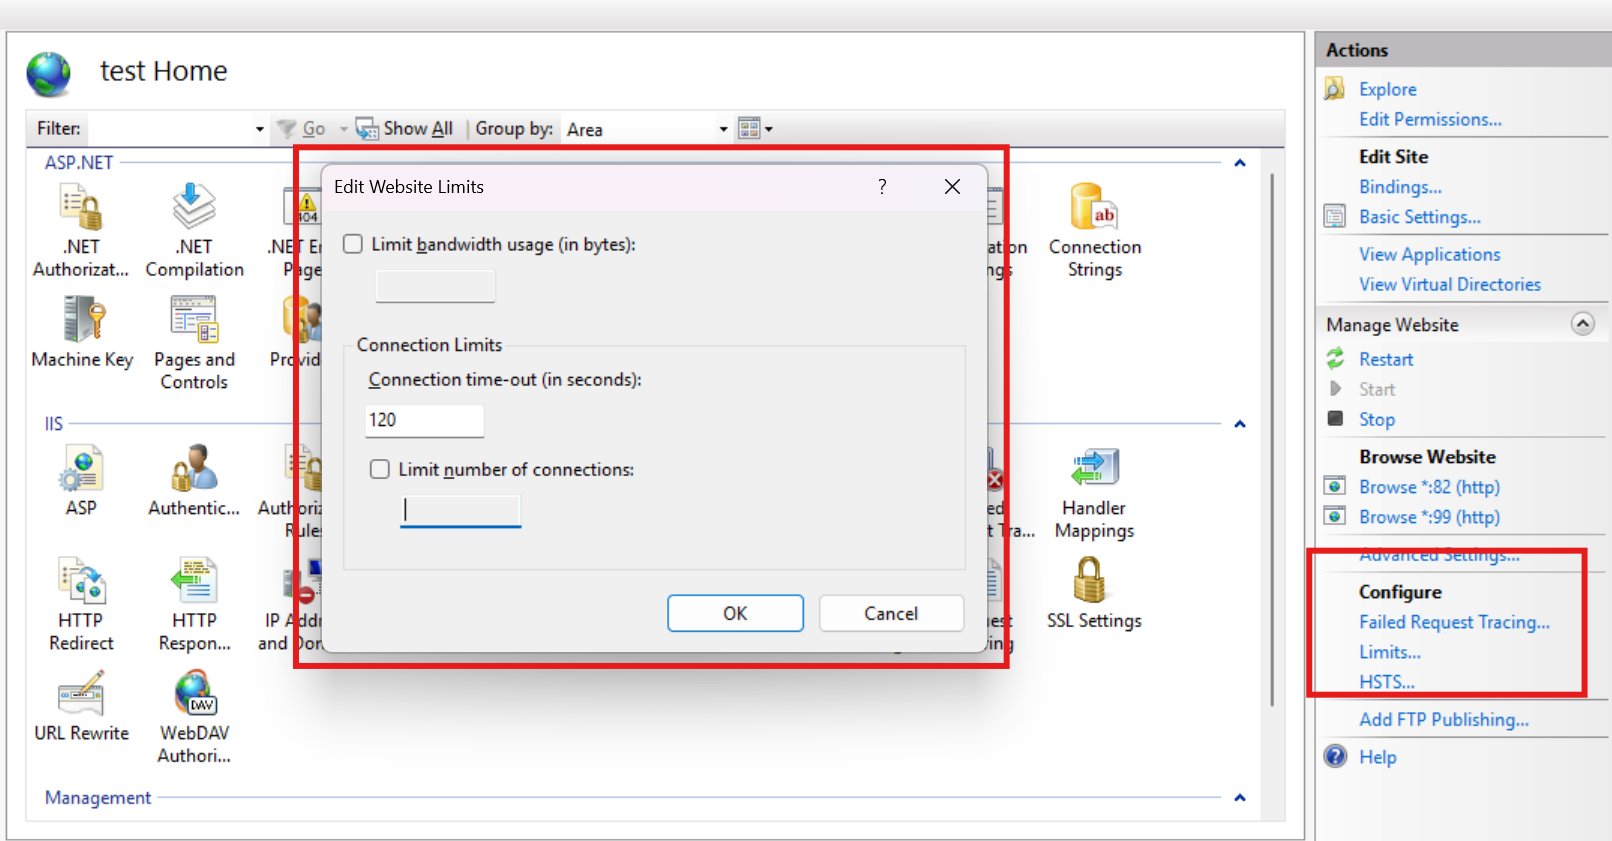Click the Help question mark icon
Image resolution: width=1612 pixels, height=841 pixels.
point(1336,756)
